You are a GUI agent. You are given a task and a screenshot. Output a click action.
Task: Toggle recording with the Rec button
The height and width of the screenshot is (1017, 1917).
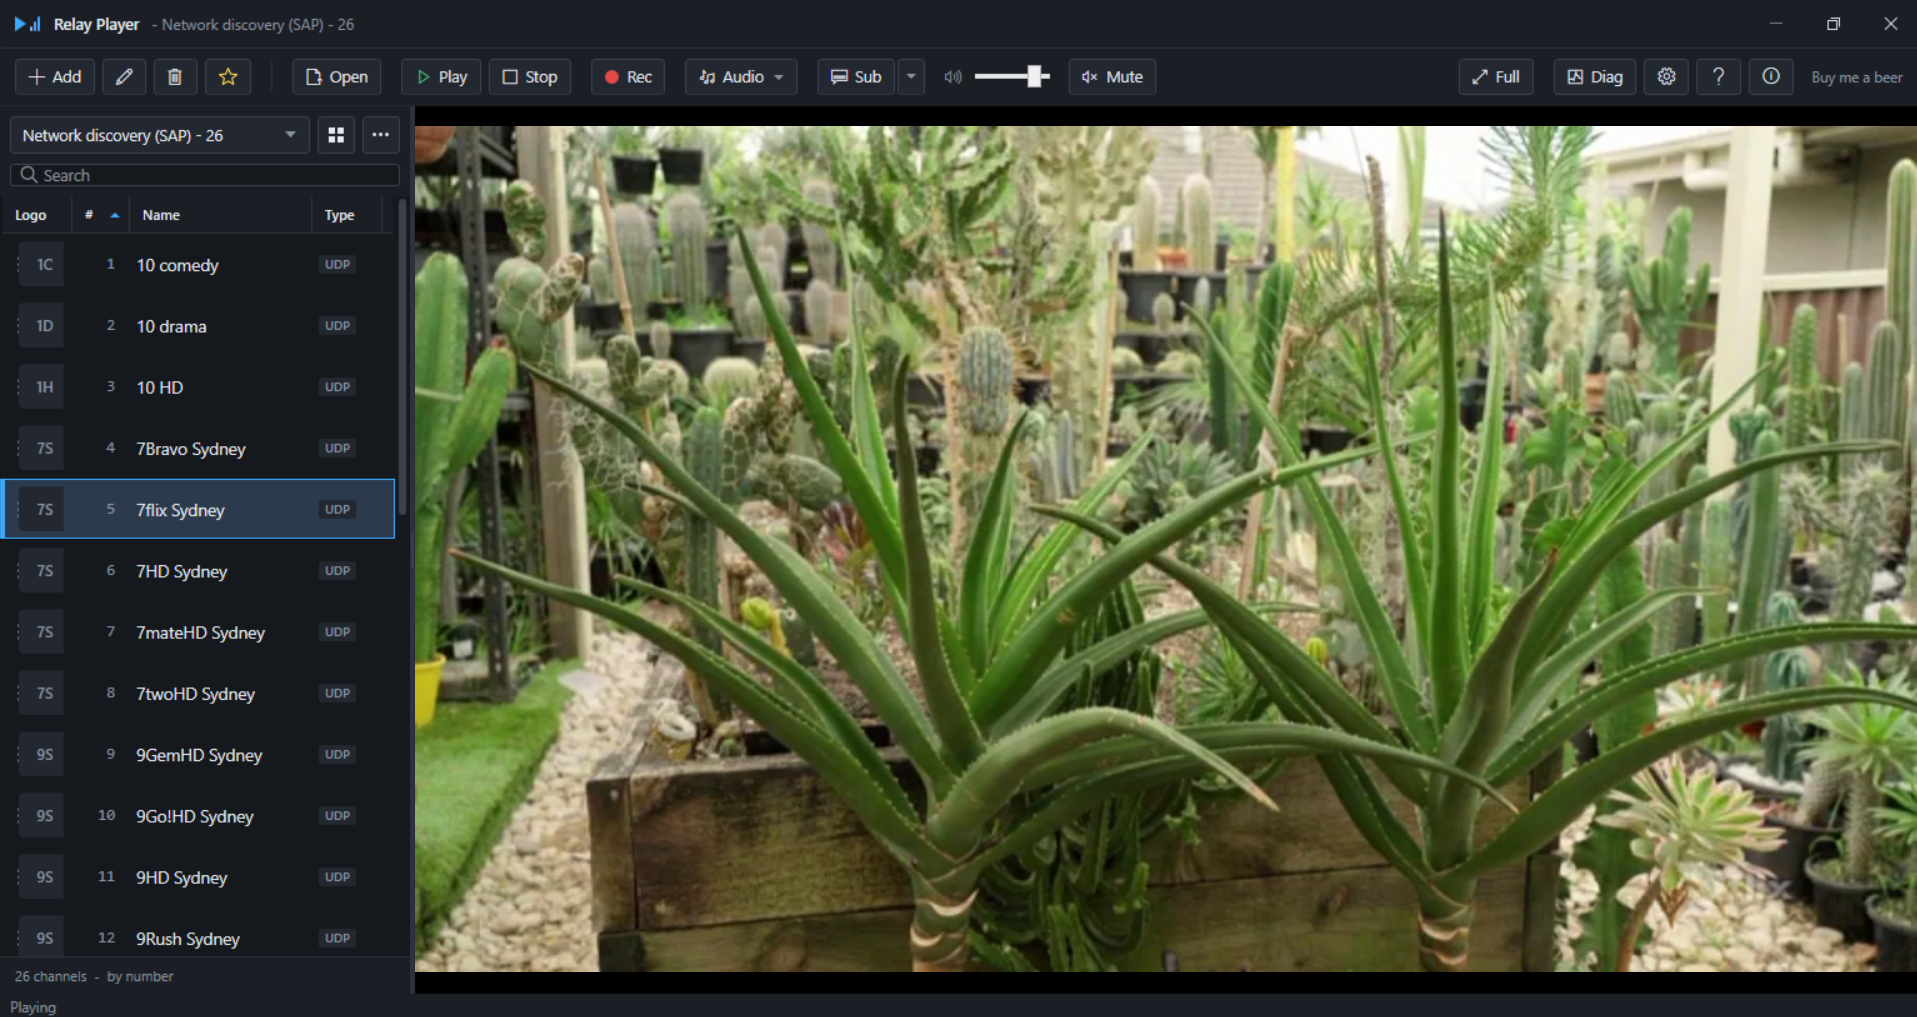pos(628,77)
